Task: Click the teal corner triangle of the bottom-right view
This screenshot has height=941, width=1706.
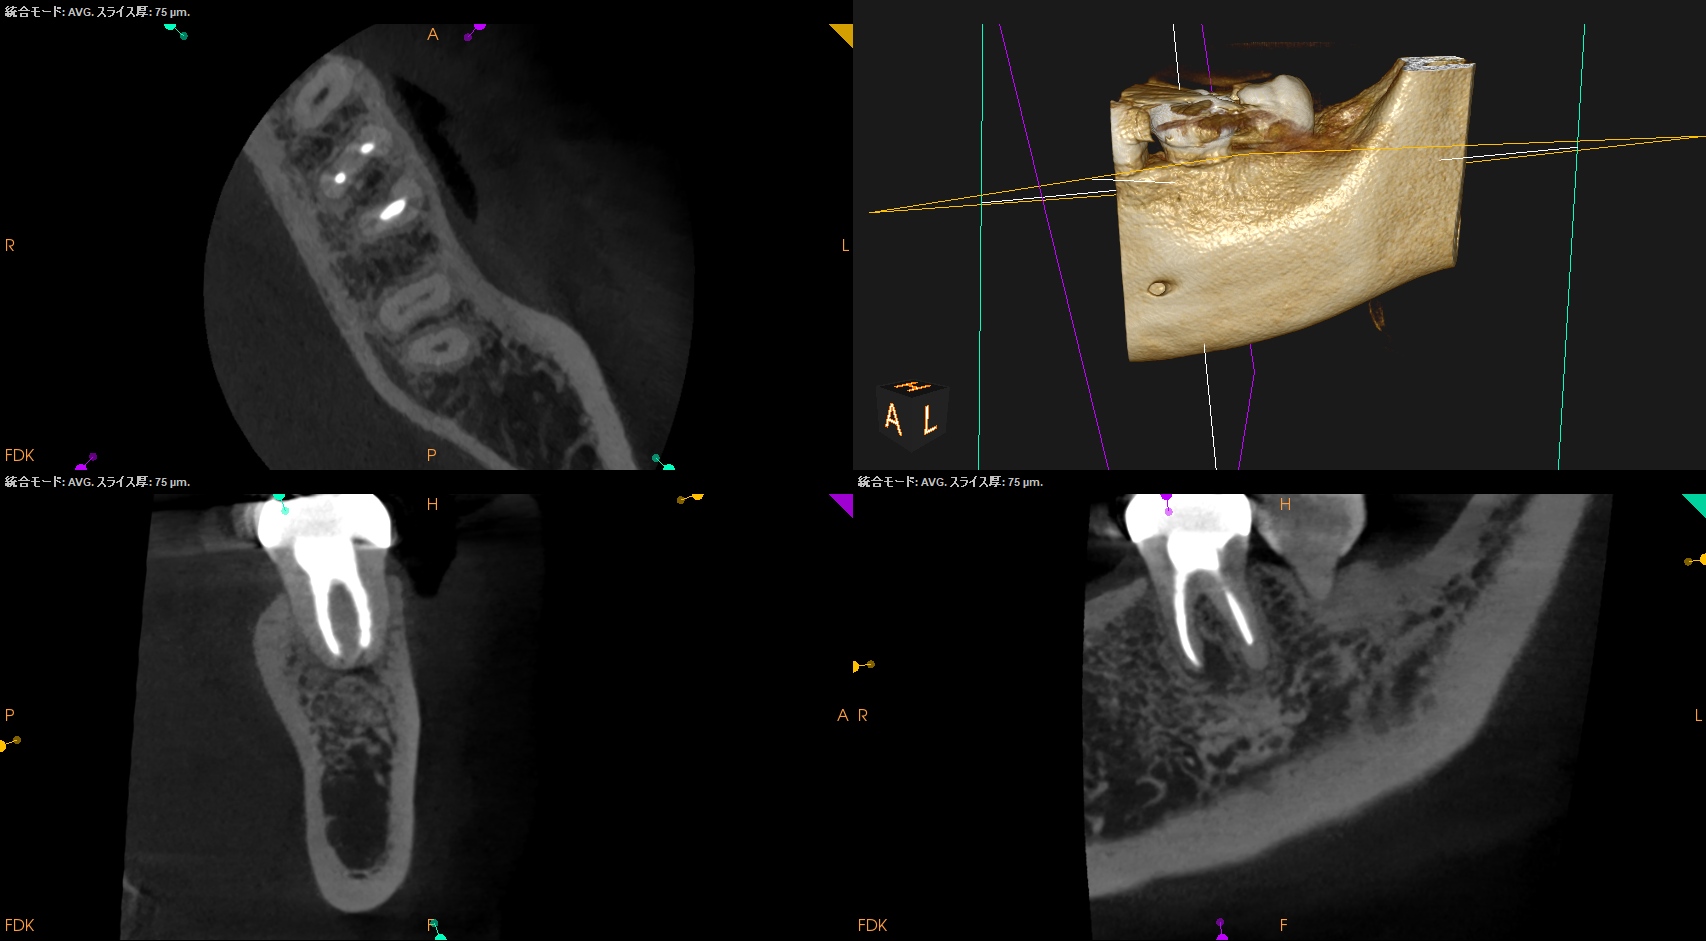Action: [1696, 503]
